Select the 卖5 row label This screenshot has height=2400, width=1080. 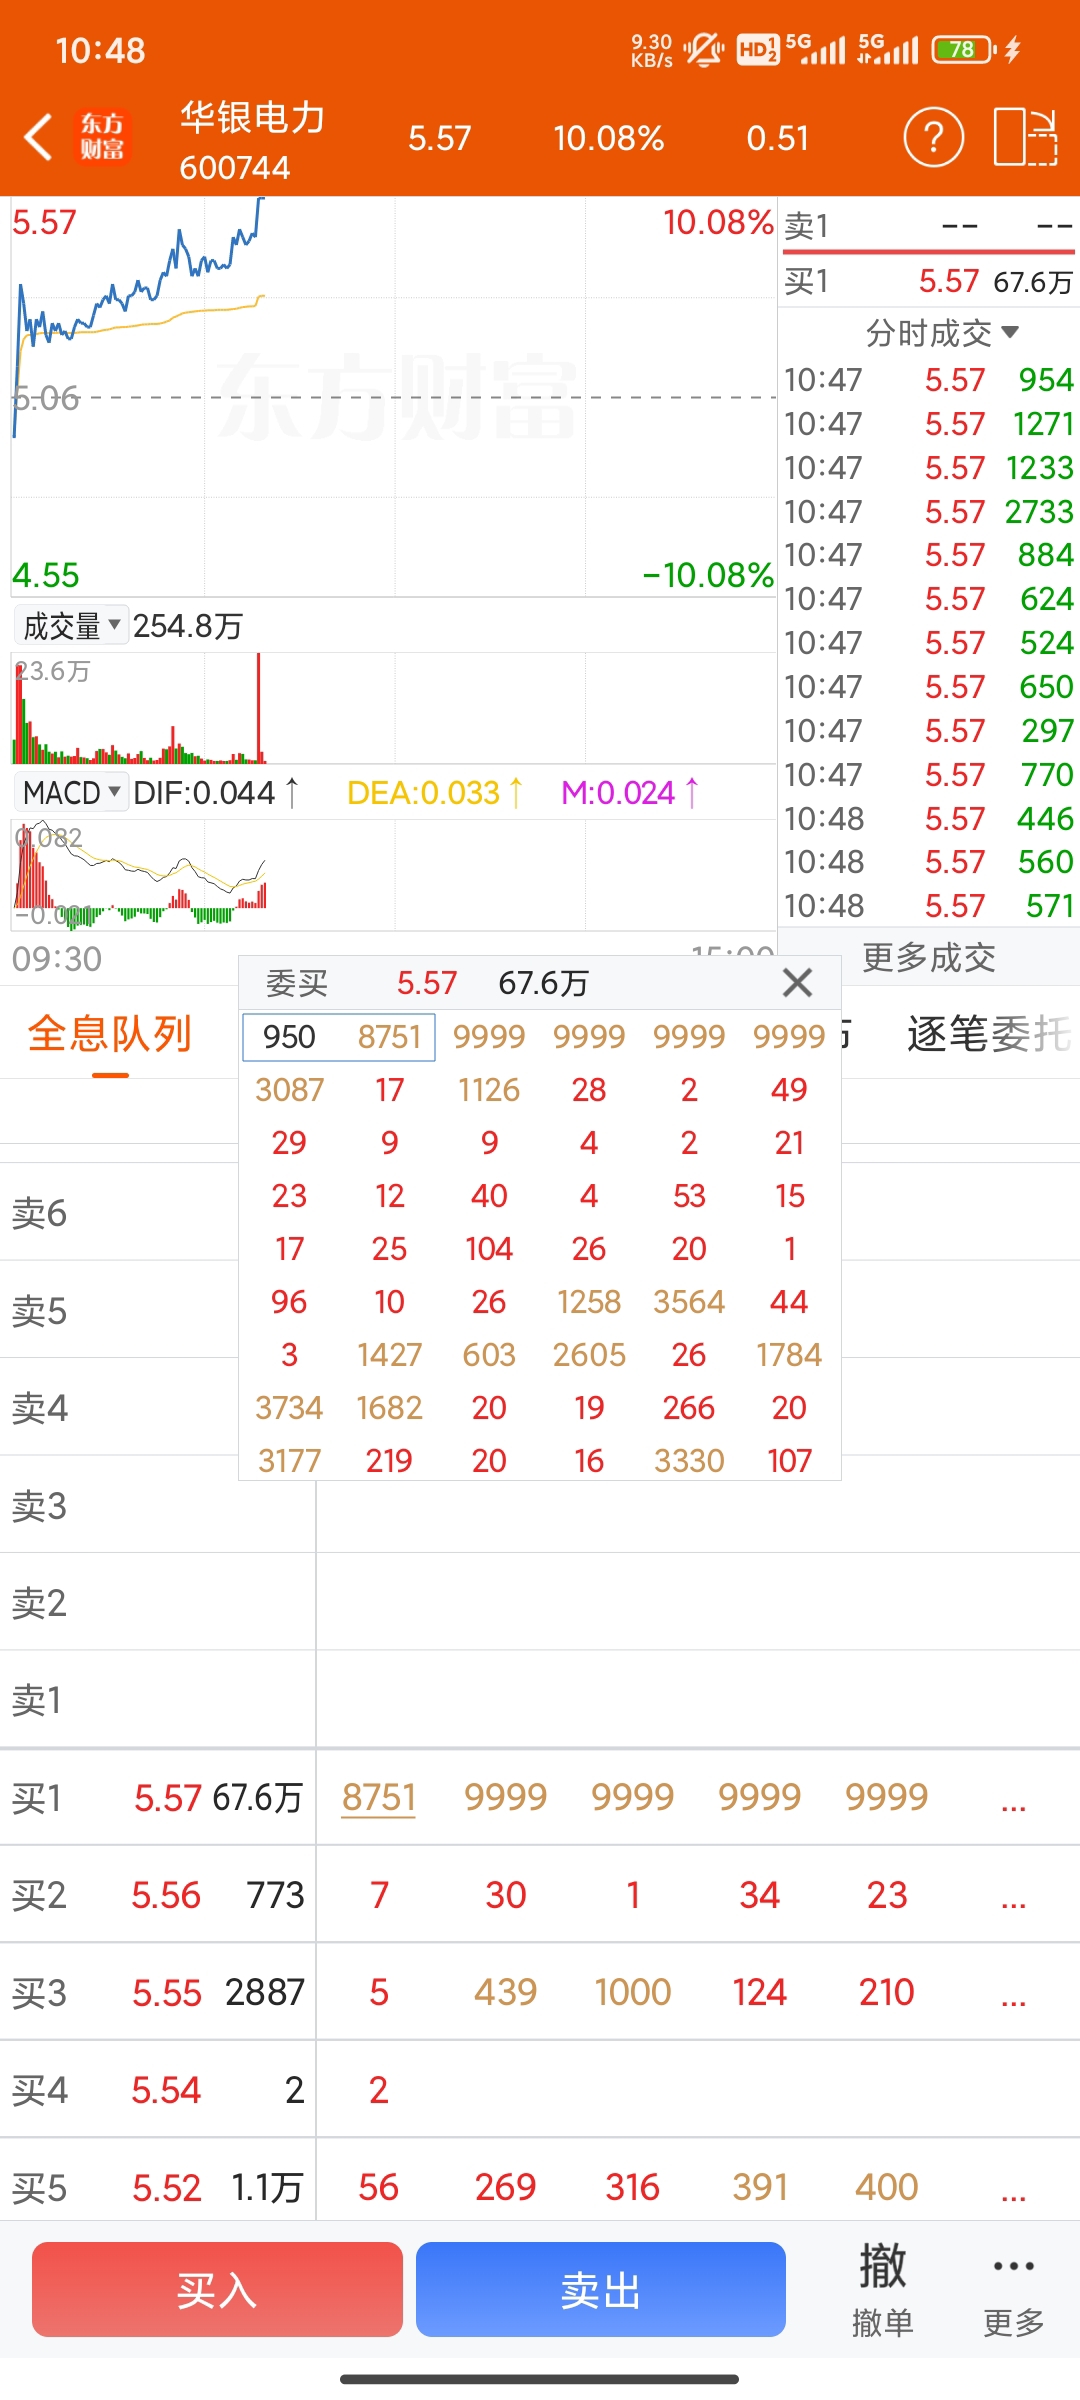point(39,1311)
